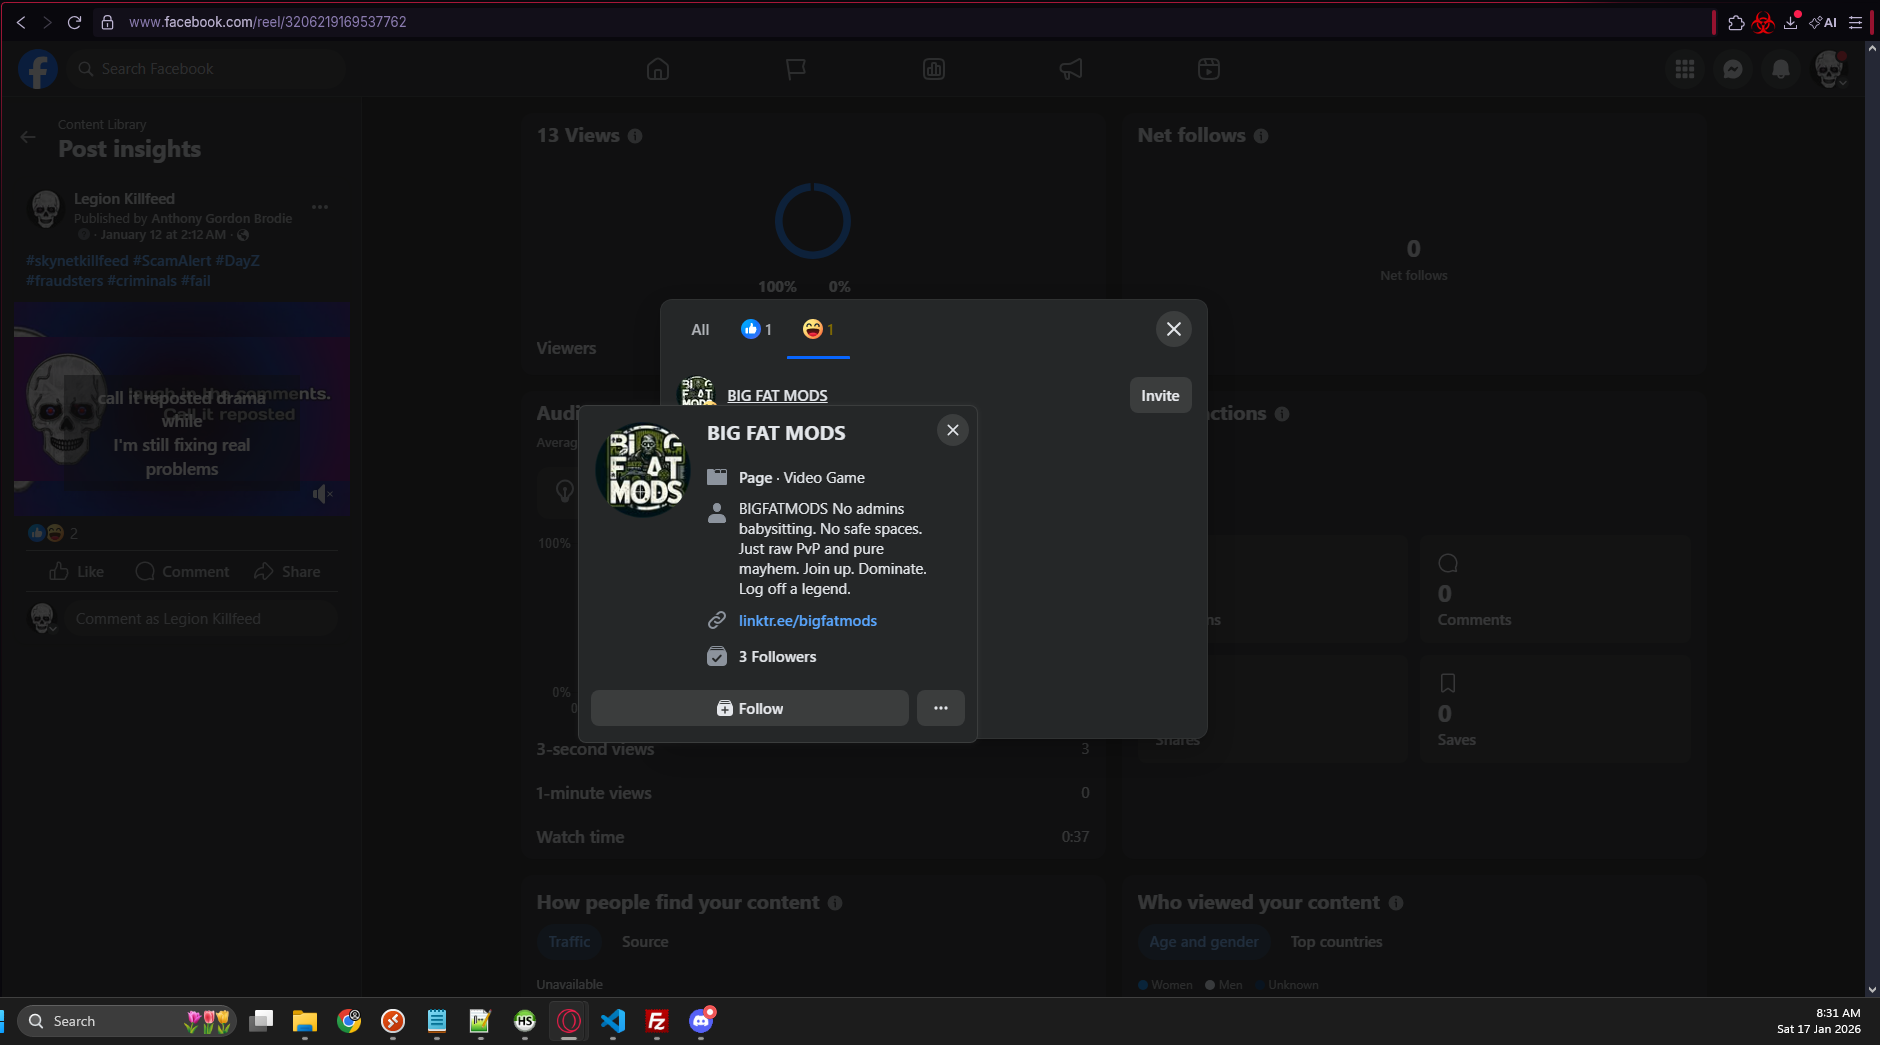Open the #skynetkillfeed hashtag
The height and width of the screenshot is (1045, 1880).
coord(77,261)
